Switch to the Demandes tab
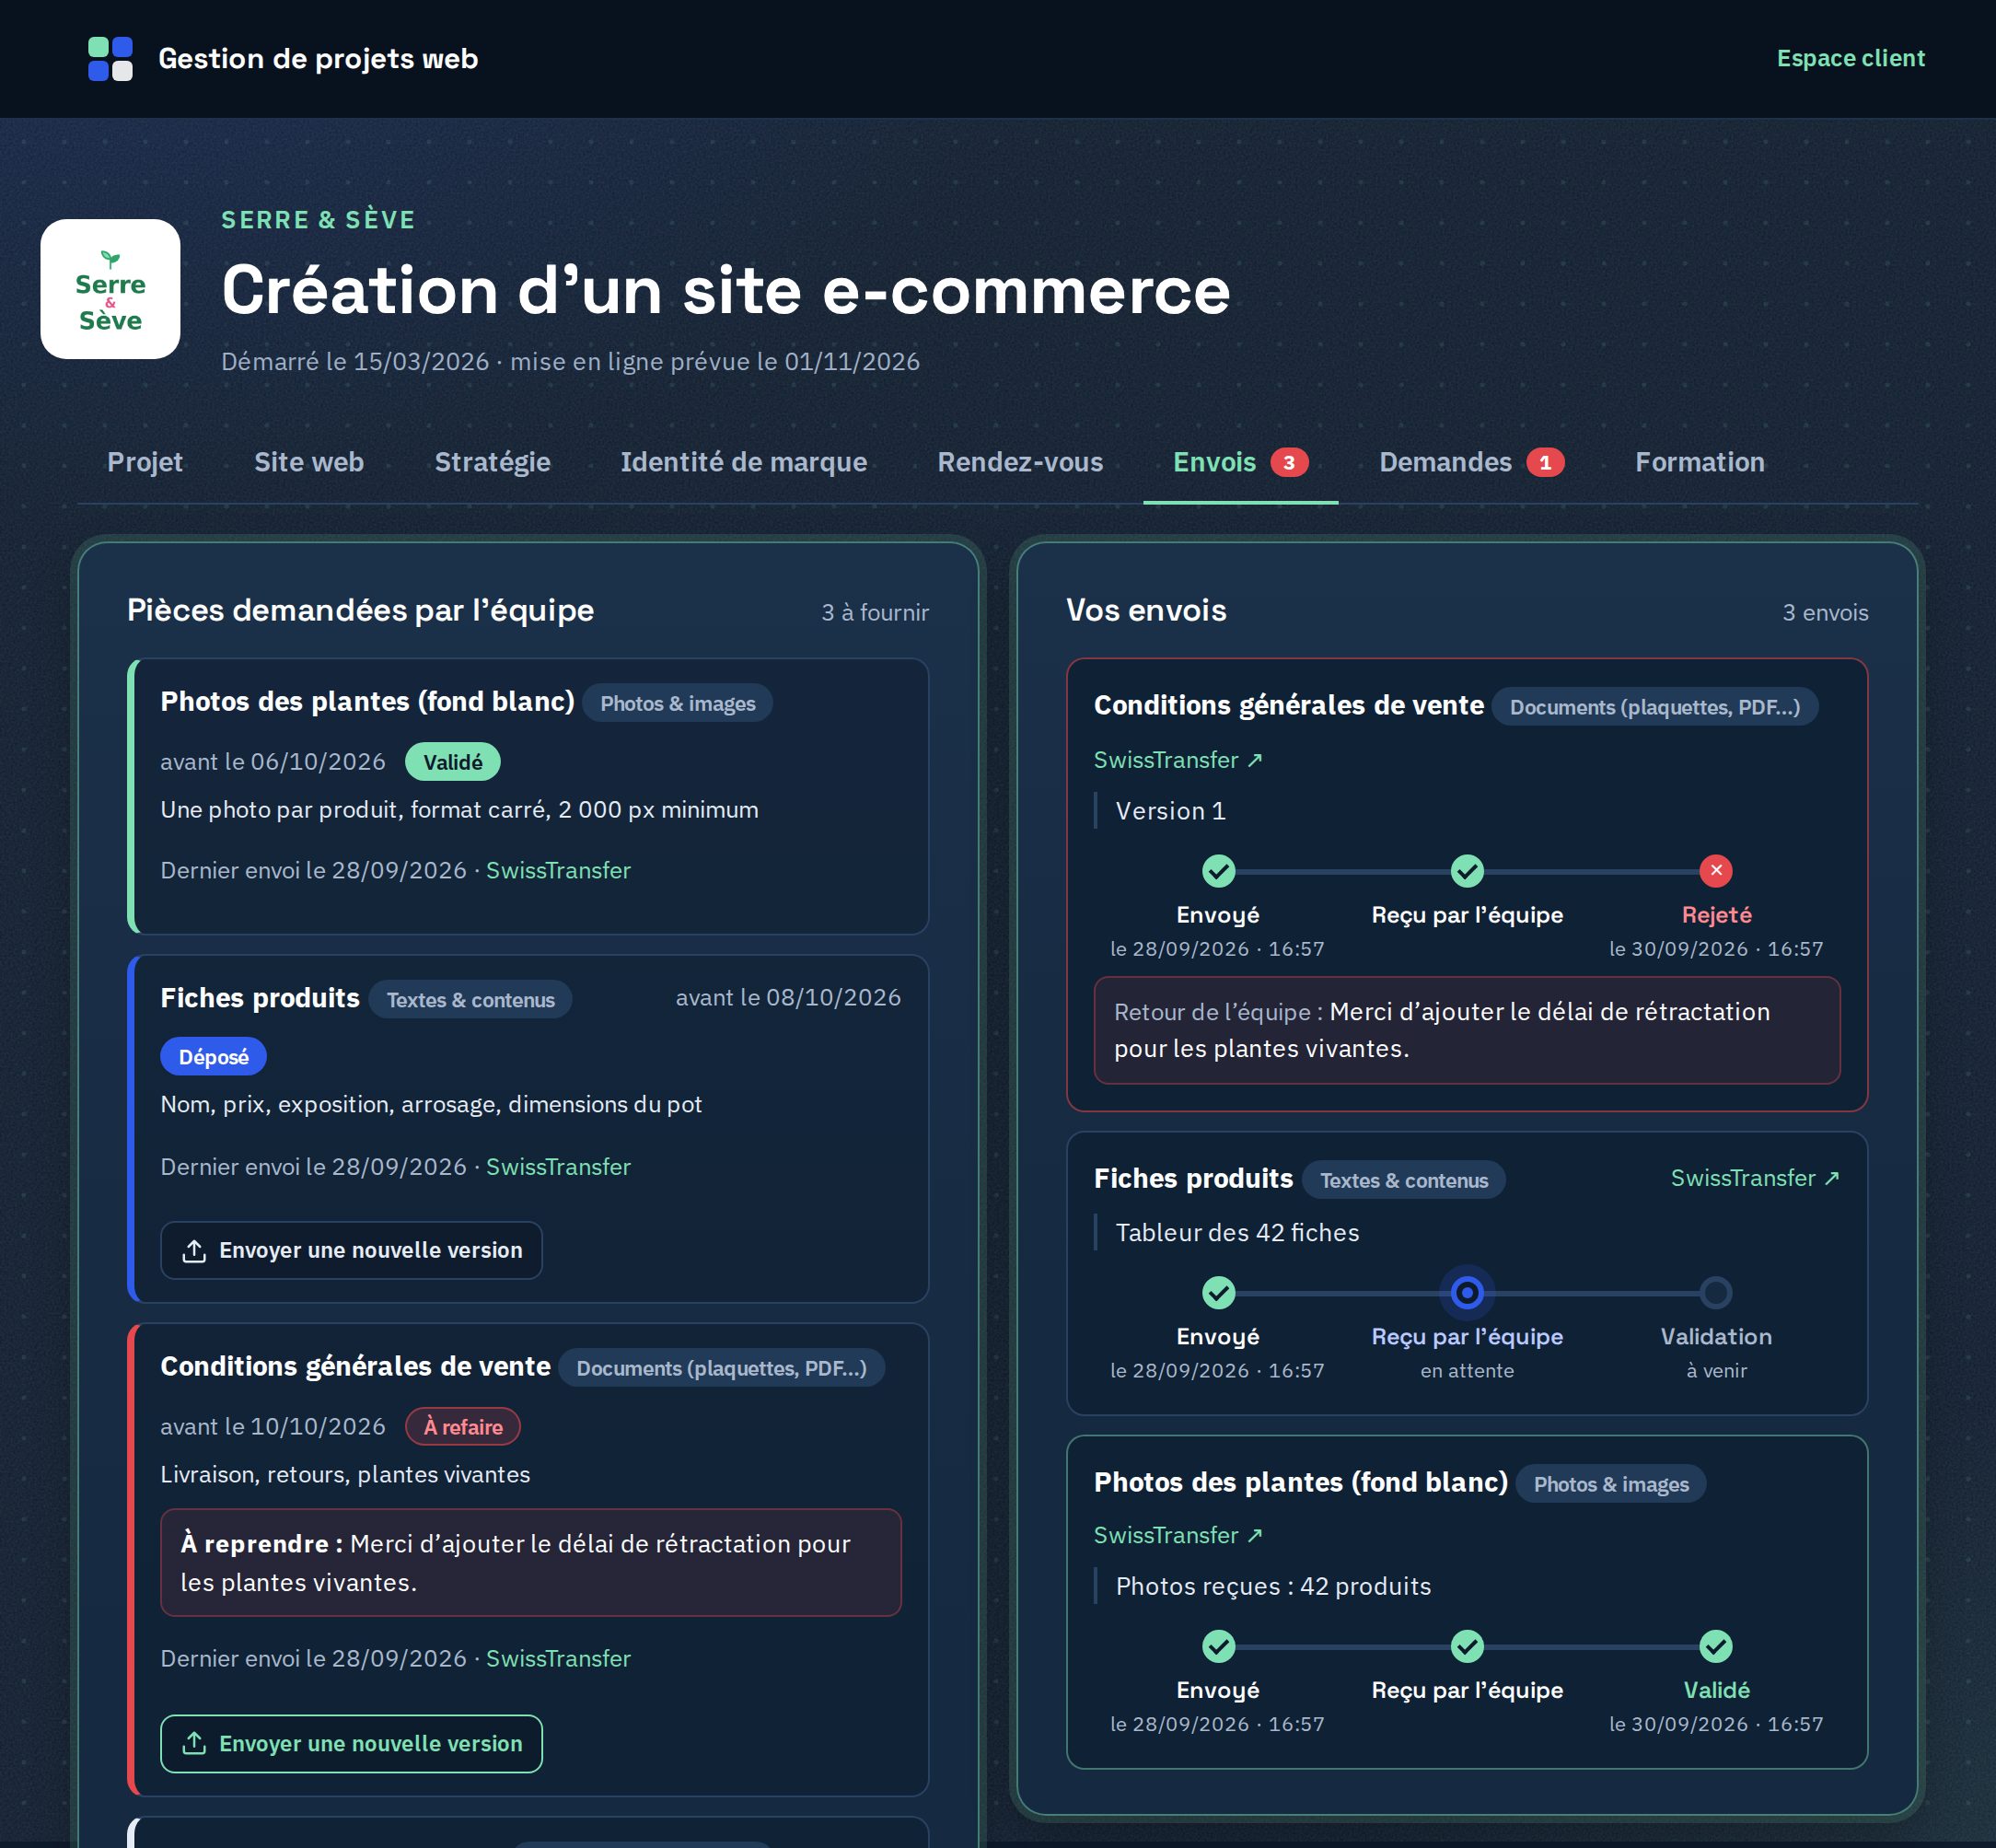 1471,462
